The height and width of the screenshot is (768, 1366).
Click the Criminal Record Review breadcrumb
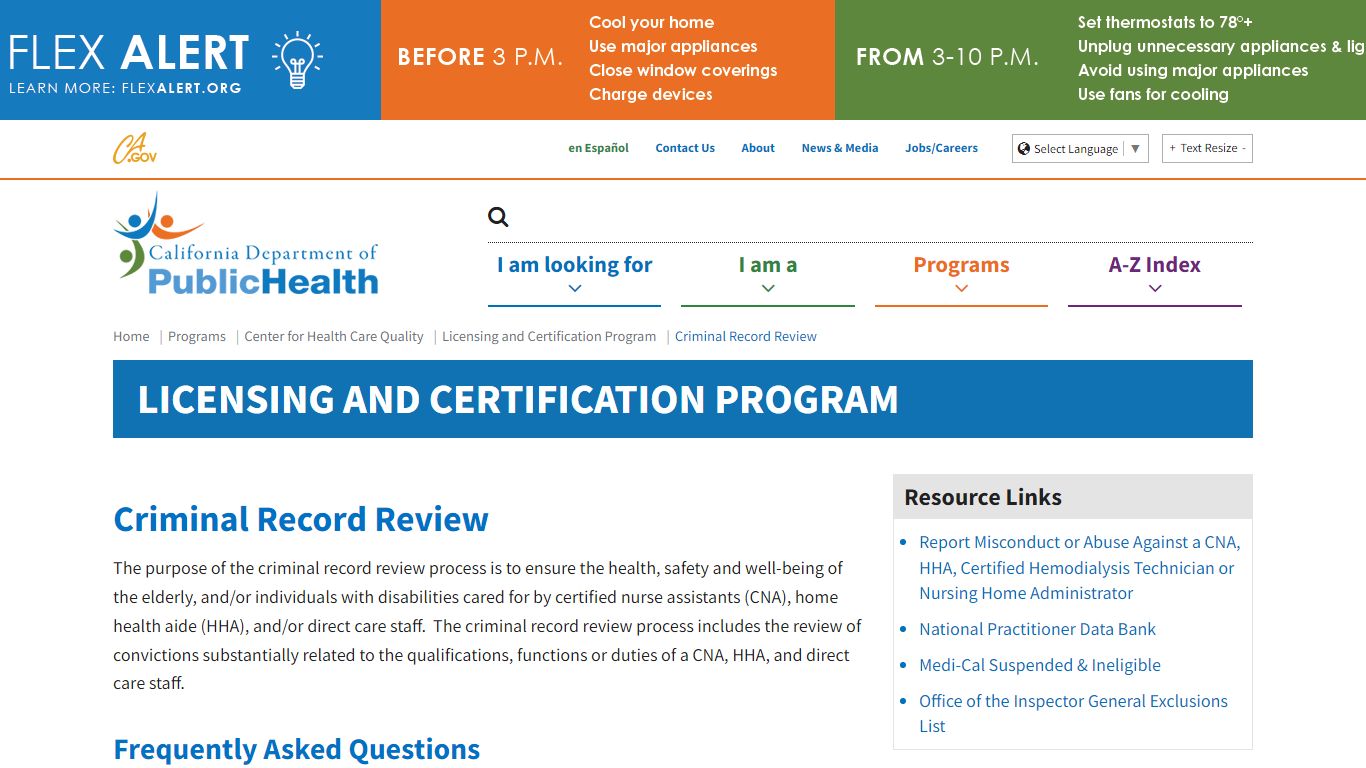tap(746, 336)
